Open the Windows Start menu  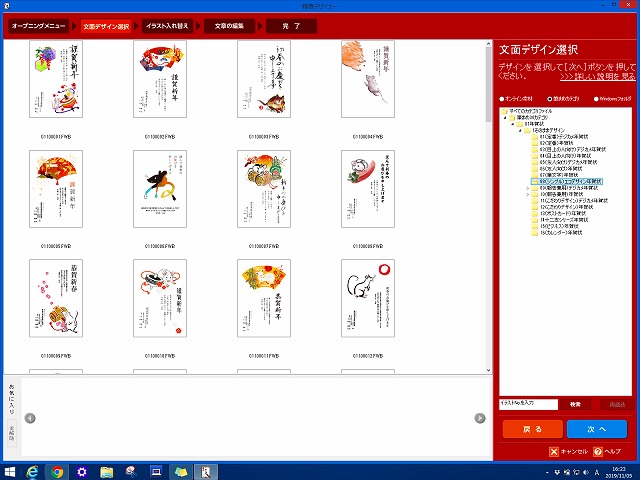9,472
